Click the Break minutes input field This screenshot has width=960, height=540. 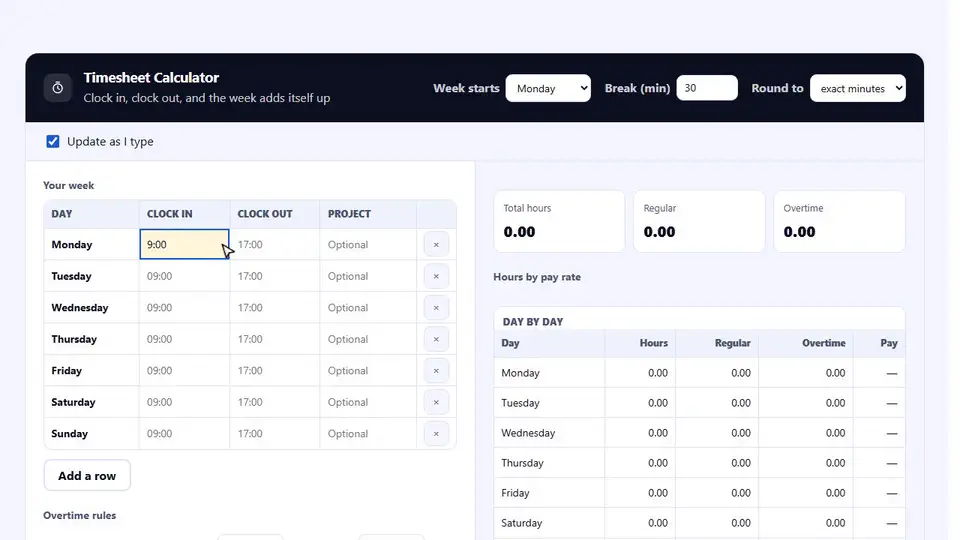pyautogui.click(x=707, y=88)
